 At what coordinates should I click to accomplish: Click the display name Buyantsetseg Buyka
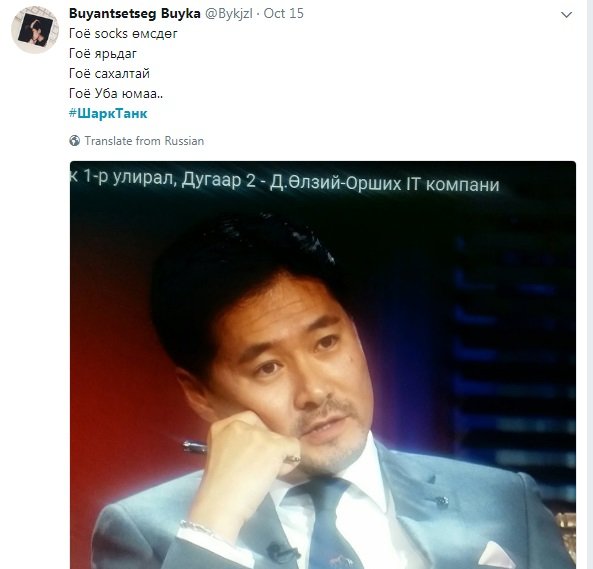135,14
